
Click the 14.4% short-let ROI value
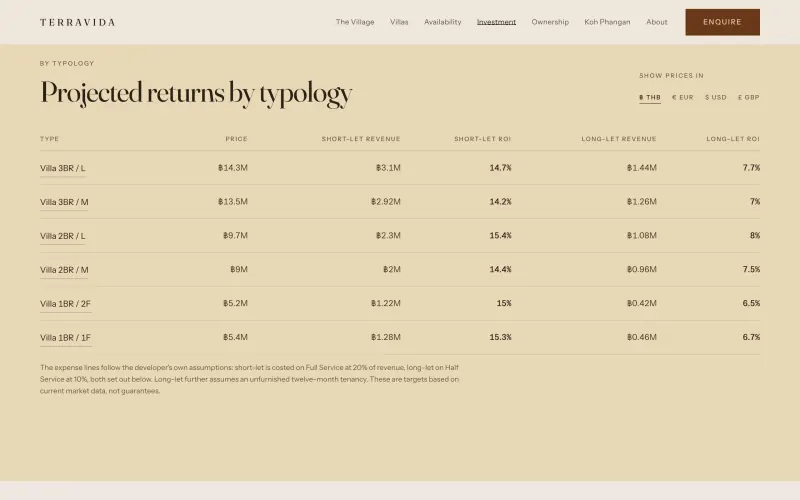coord(501,269)
